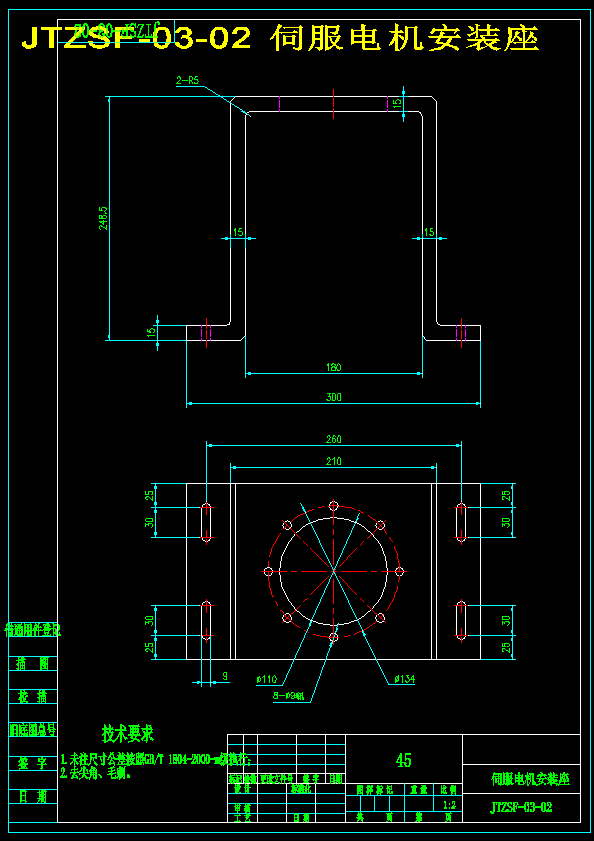Click the 描图 cell in left sidebar
594x841 pixels.
click(33, 664)
